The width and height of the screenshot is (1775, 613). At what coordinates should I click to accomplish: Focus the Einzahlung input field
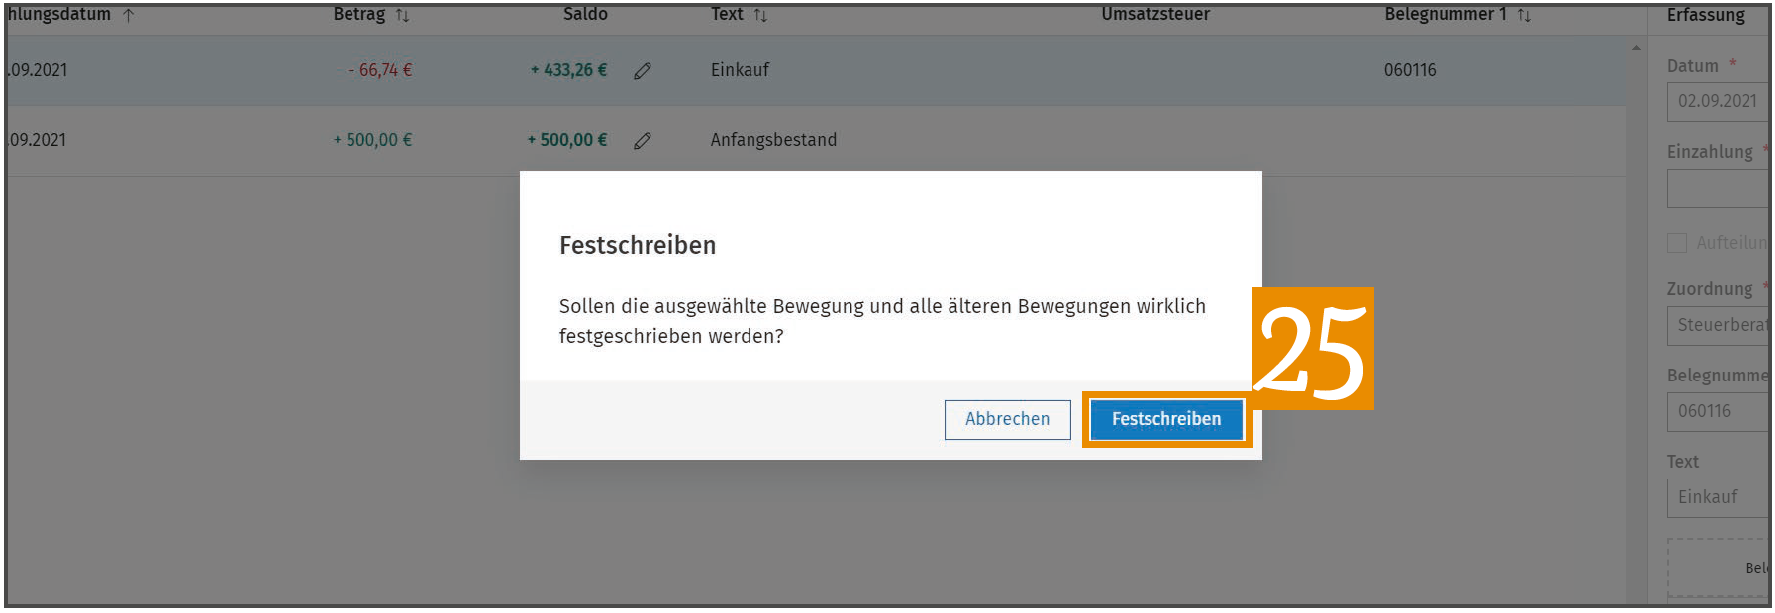pos(1718,188)
